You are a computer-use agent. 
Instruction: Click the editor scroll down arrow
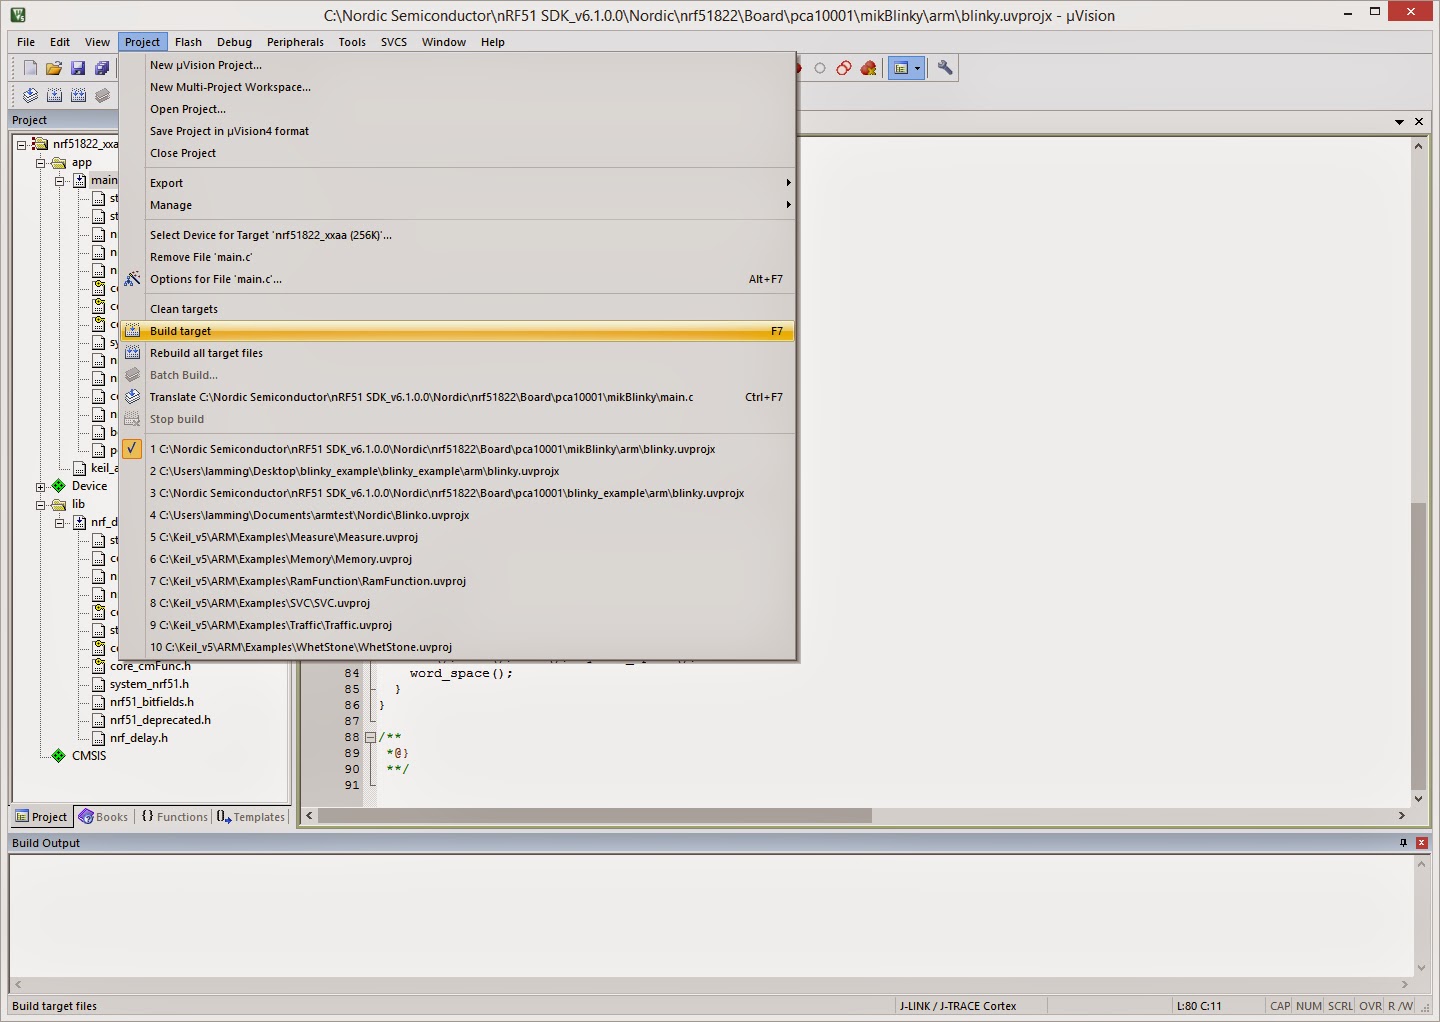[x=1418, y=799]
